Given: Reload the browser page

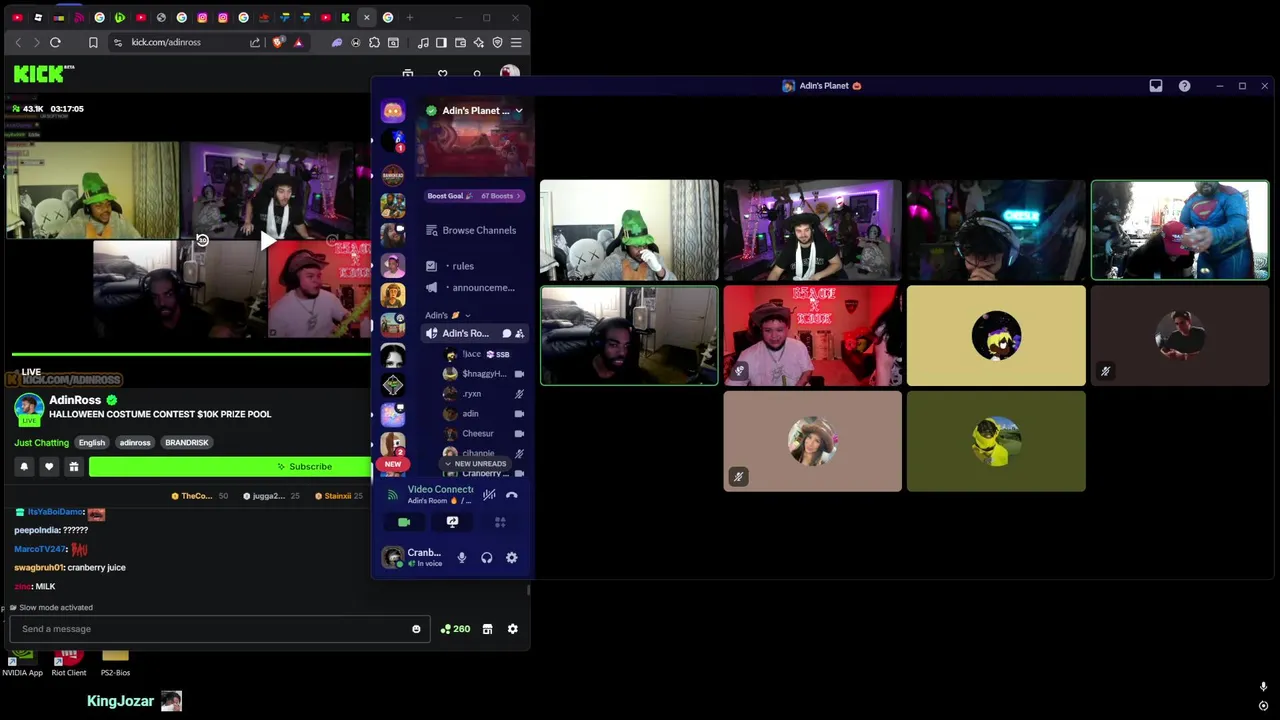Looking at the screenshot, I should (x=55, y=42).
